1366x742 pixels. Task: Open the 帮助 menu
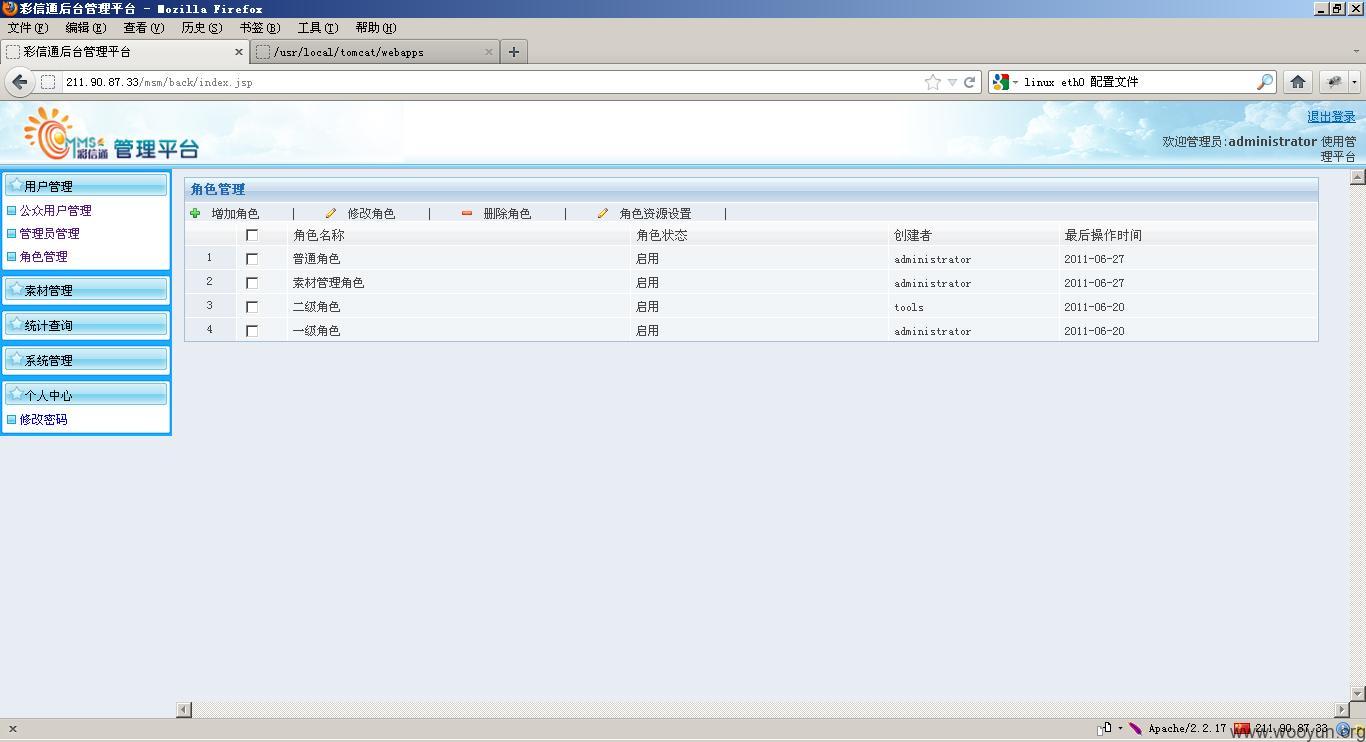(375, 28)
